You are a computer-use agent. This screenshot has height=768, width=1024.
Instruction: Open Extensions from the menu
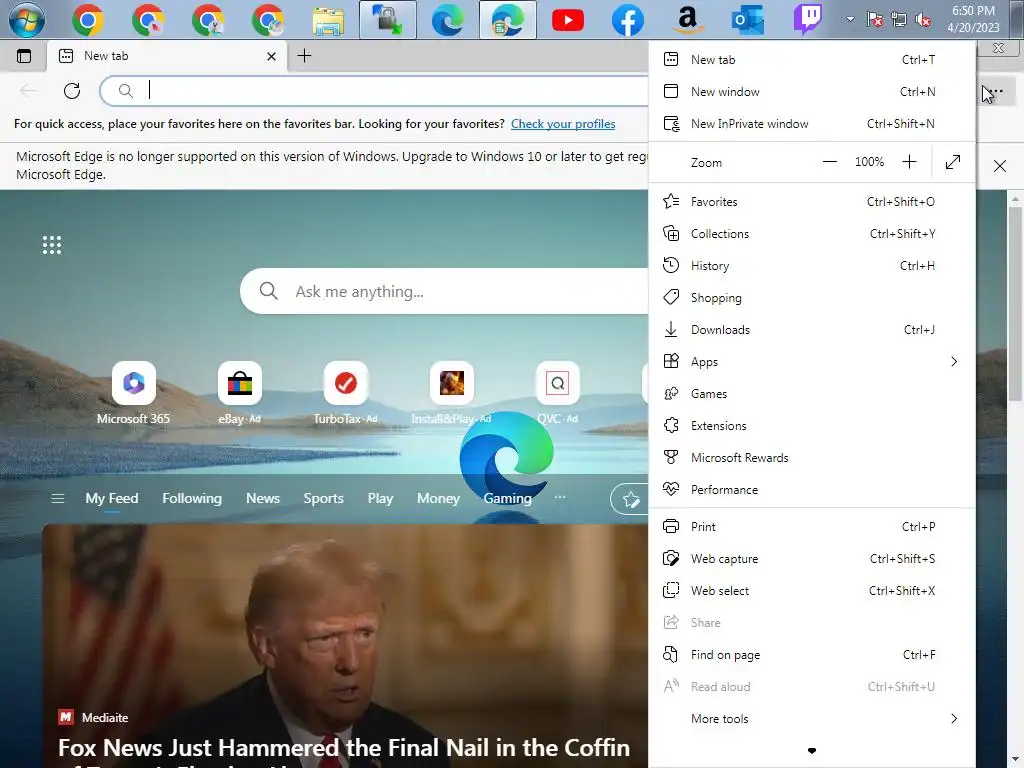pyautogui.click(x=812, y=426)
